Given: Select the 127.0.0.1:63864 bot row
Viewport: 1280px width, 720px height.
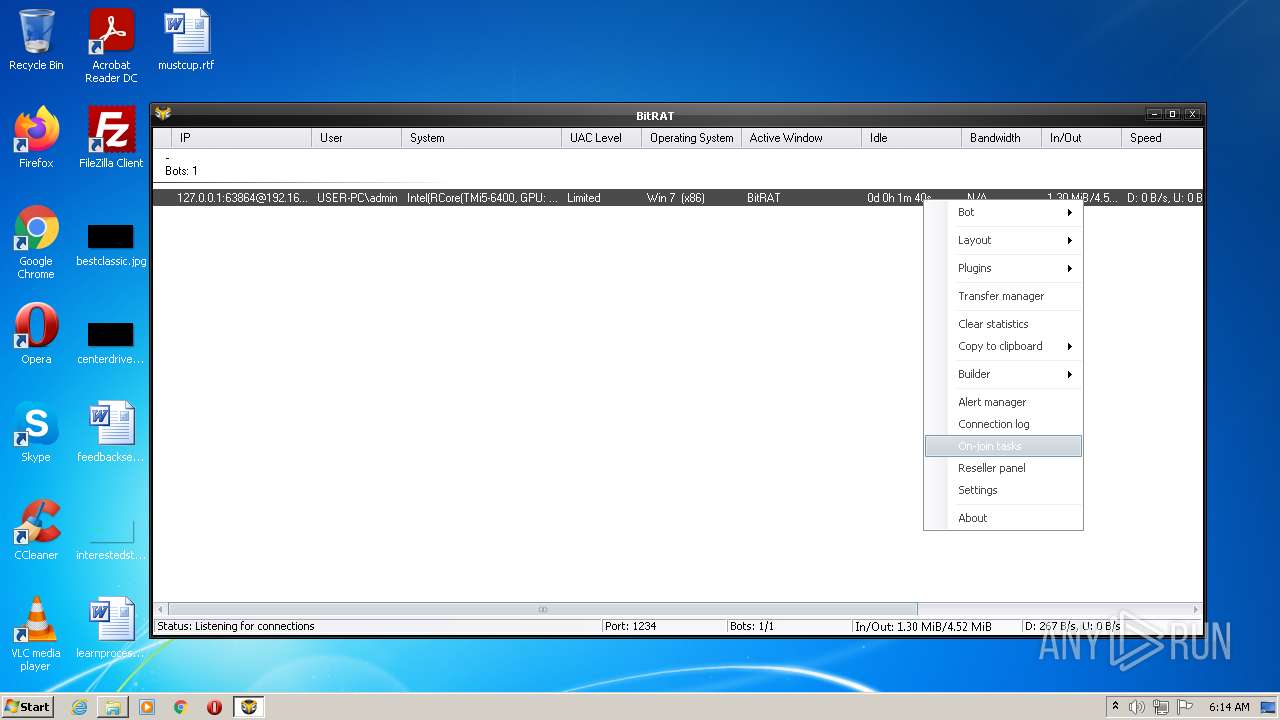Looking at the screenshot, I should 677,198.
